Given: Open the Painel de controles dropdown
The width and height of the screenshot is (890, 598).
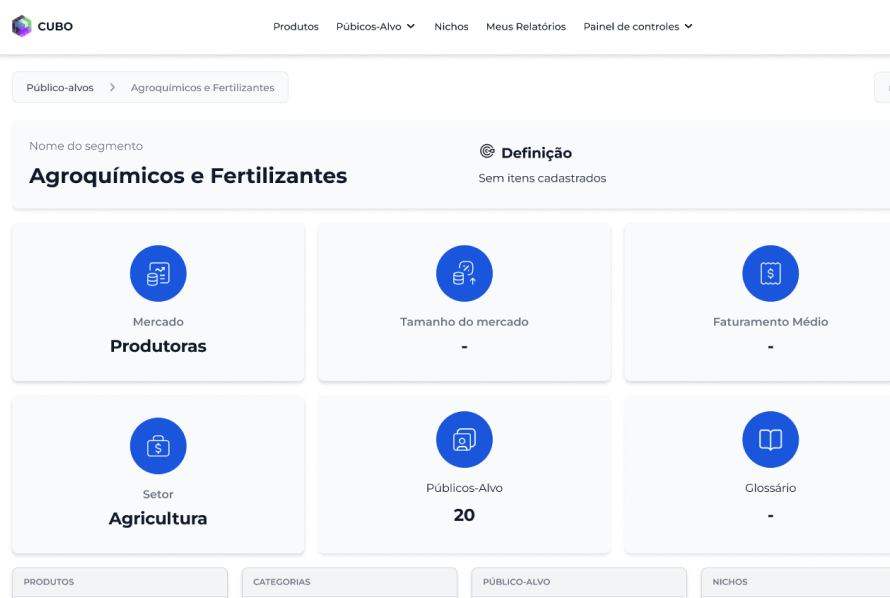Looking at the screenshot, I should tap(638, 27).
